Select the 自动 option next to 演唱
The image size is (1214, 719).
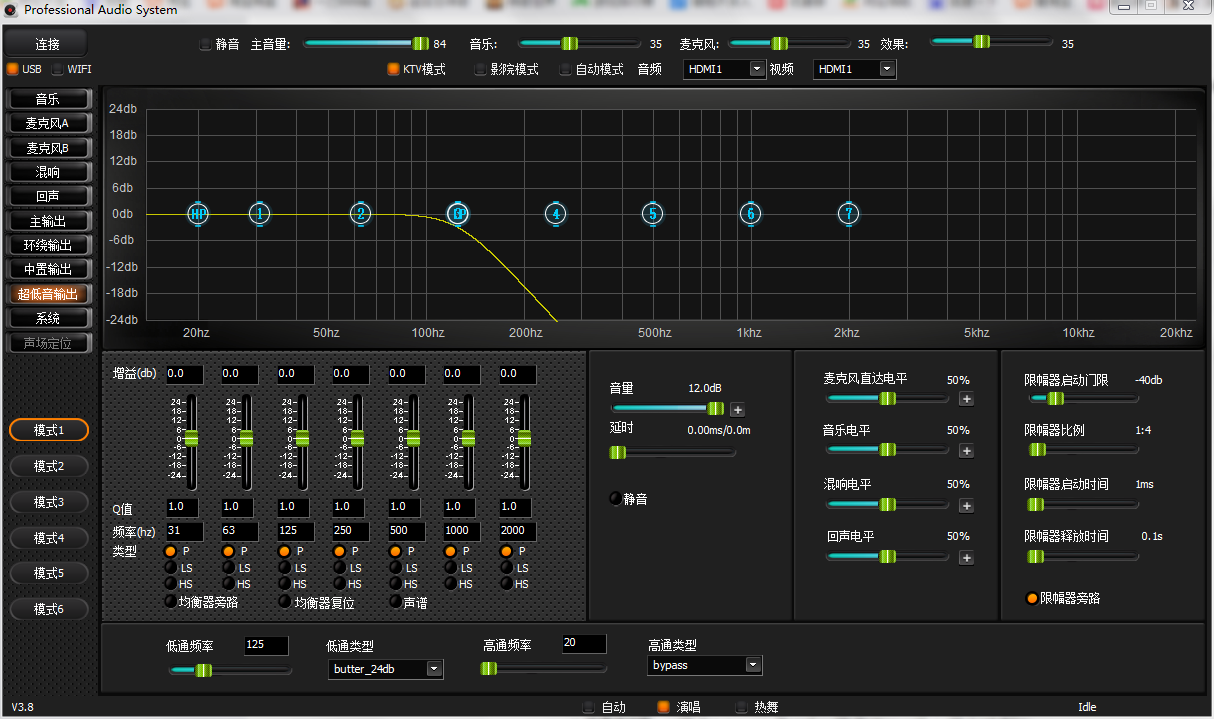[x=588, y=707]
